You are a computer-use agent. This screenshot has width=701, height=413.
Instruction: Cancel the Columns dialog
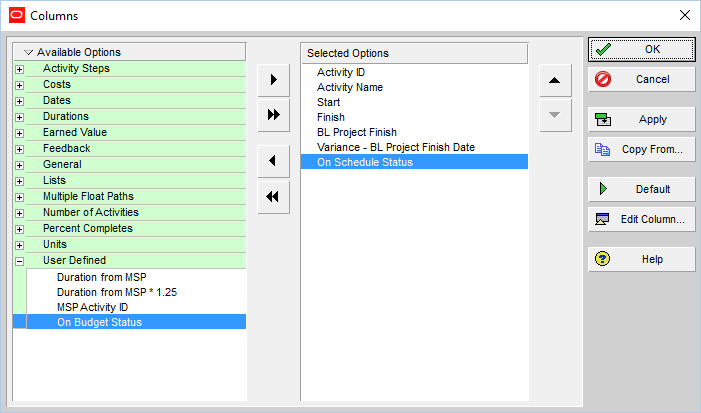641,79
